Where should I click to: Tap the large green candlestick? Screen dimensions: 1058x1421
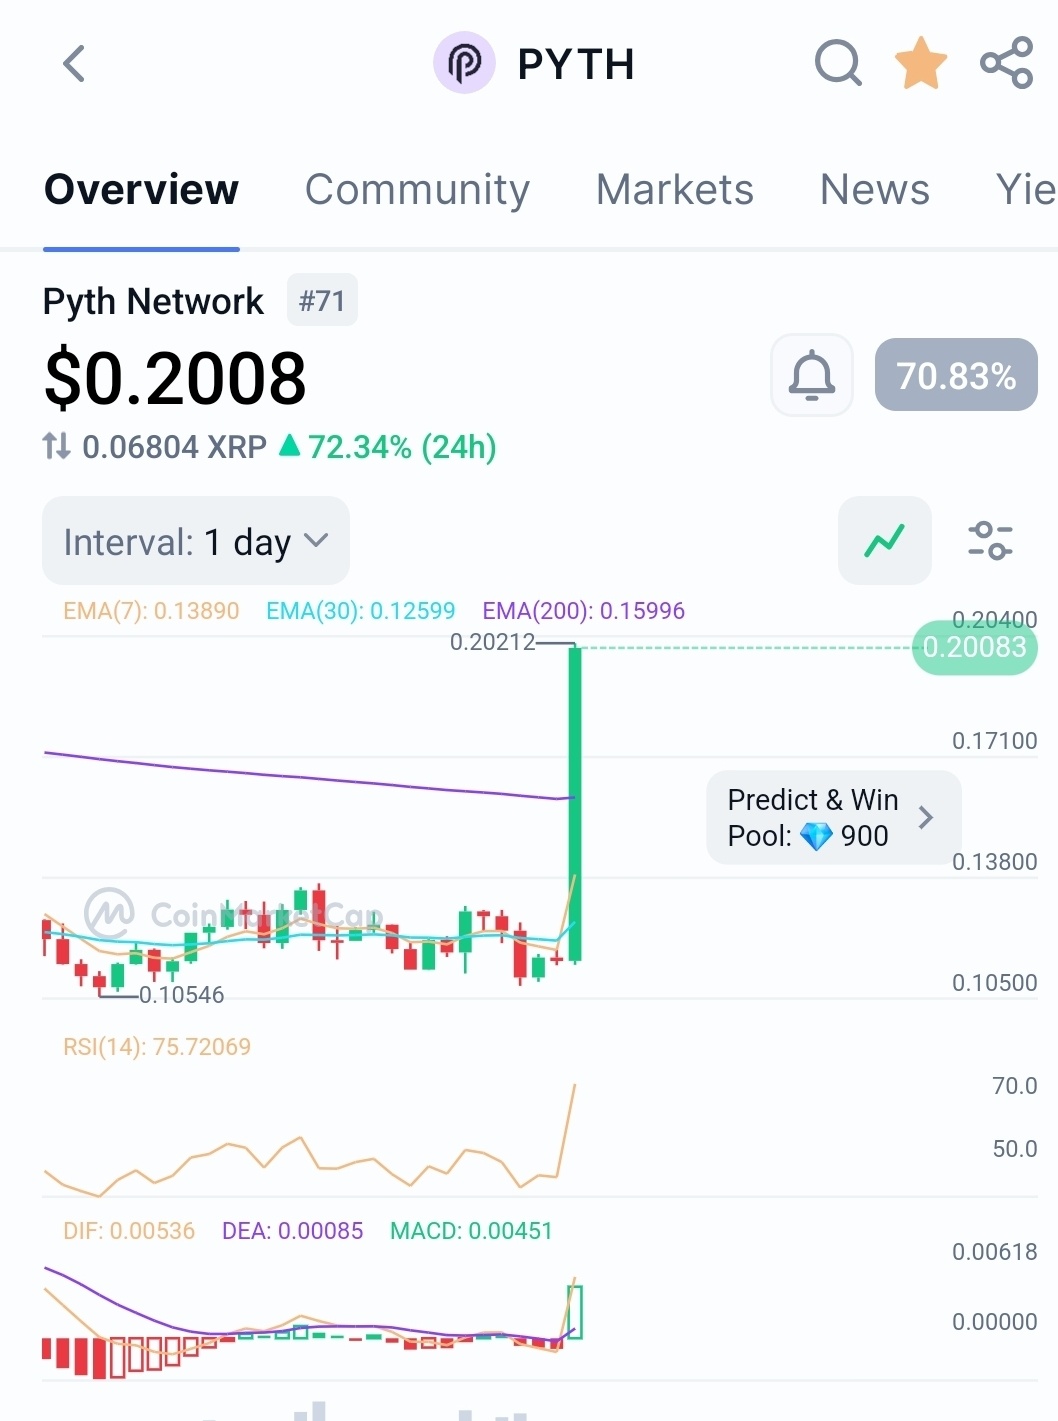575,805
